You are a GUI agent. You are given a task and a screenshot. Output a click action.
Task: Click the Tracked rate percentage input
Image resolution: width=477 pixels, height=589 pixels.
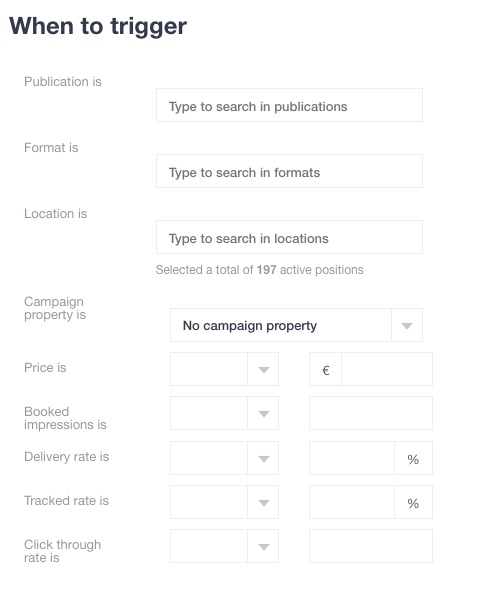[352, 502]
